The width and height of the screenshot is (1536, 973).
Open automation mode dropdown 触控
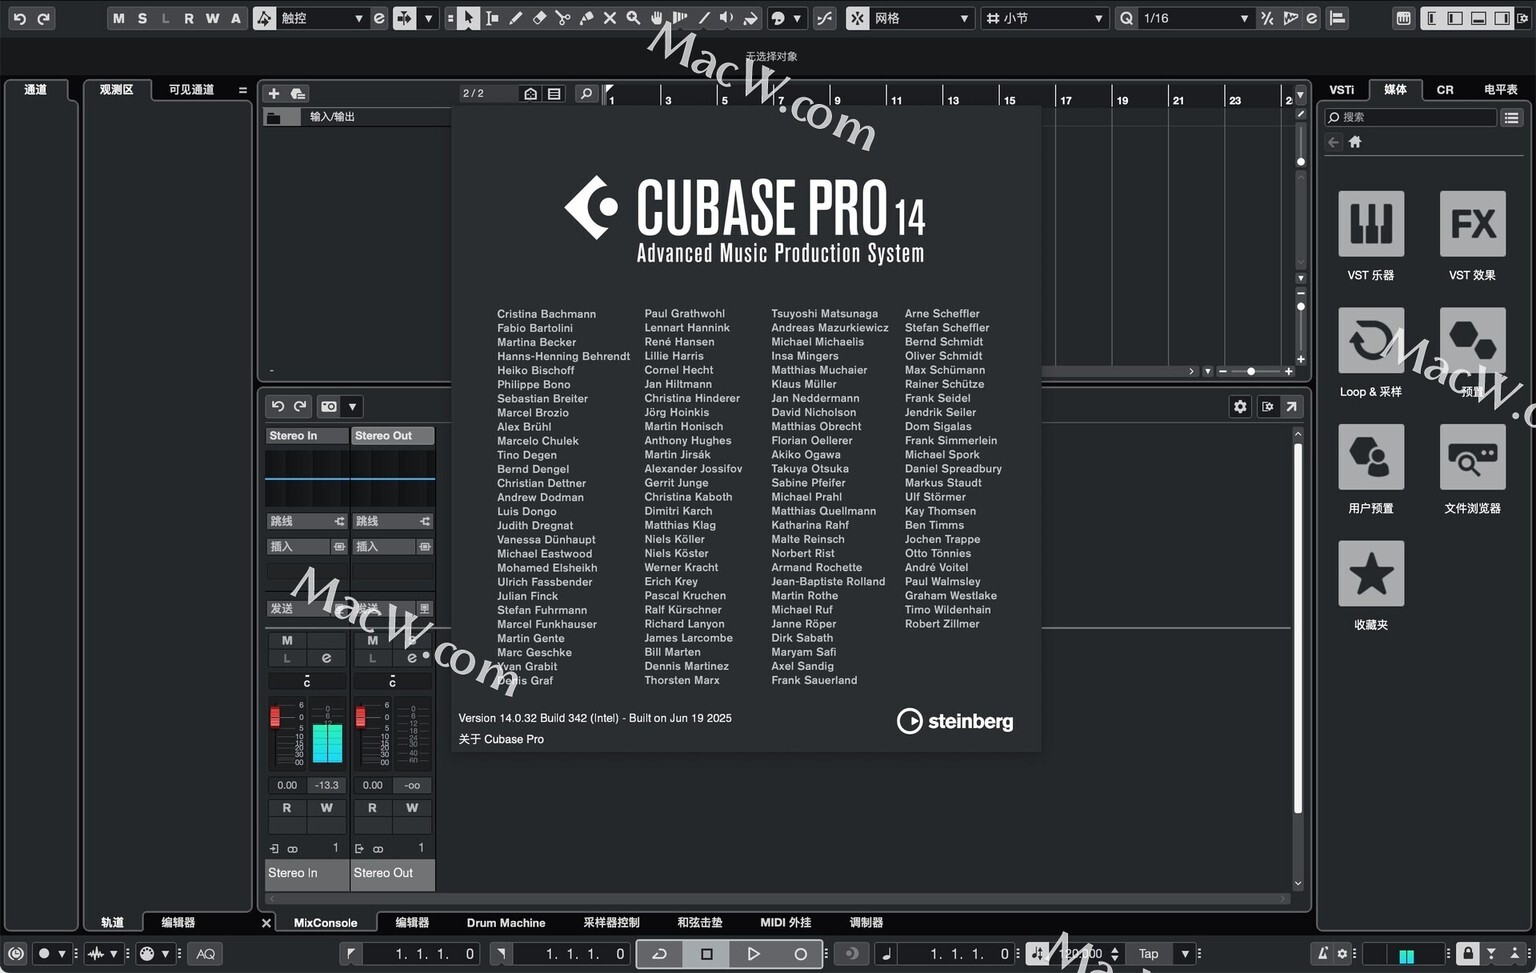(321, 18)
